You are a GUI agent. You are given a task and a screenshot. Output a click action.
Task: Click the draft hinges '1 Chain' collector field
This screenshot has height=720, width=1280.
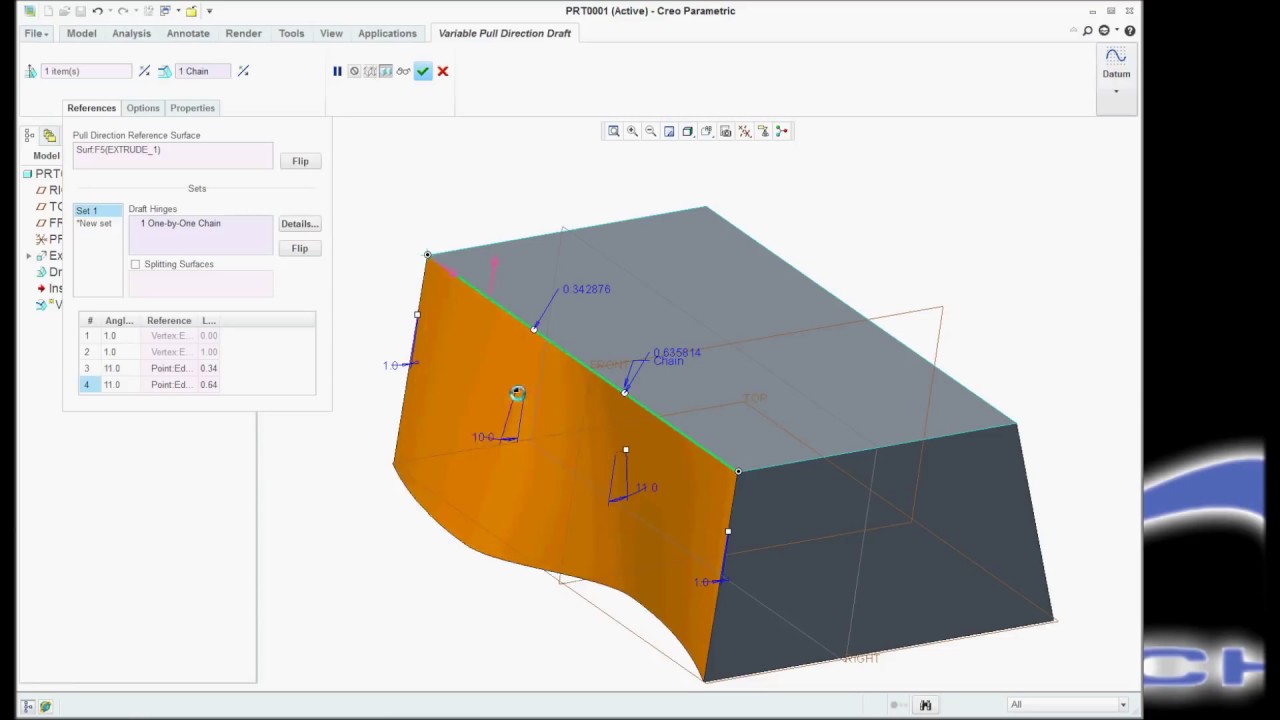(x=203, y=71)
